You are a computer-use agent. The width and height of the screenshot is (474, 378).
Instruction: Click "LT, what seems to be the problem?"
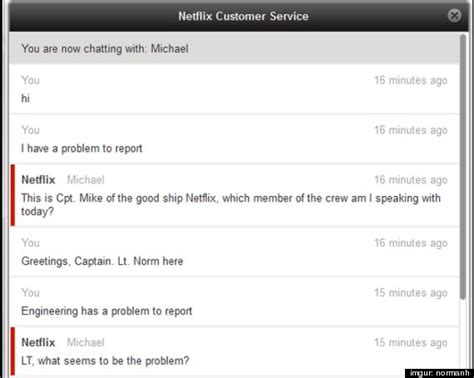point(105,361)
